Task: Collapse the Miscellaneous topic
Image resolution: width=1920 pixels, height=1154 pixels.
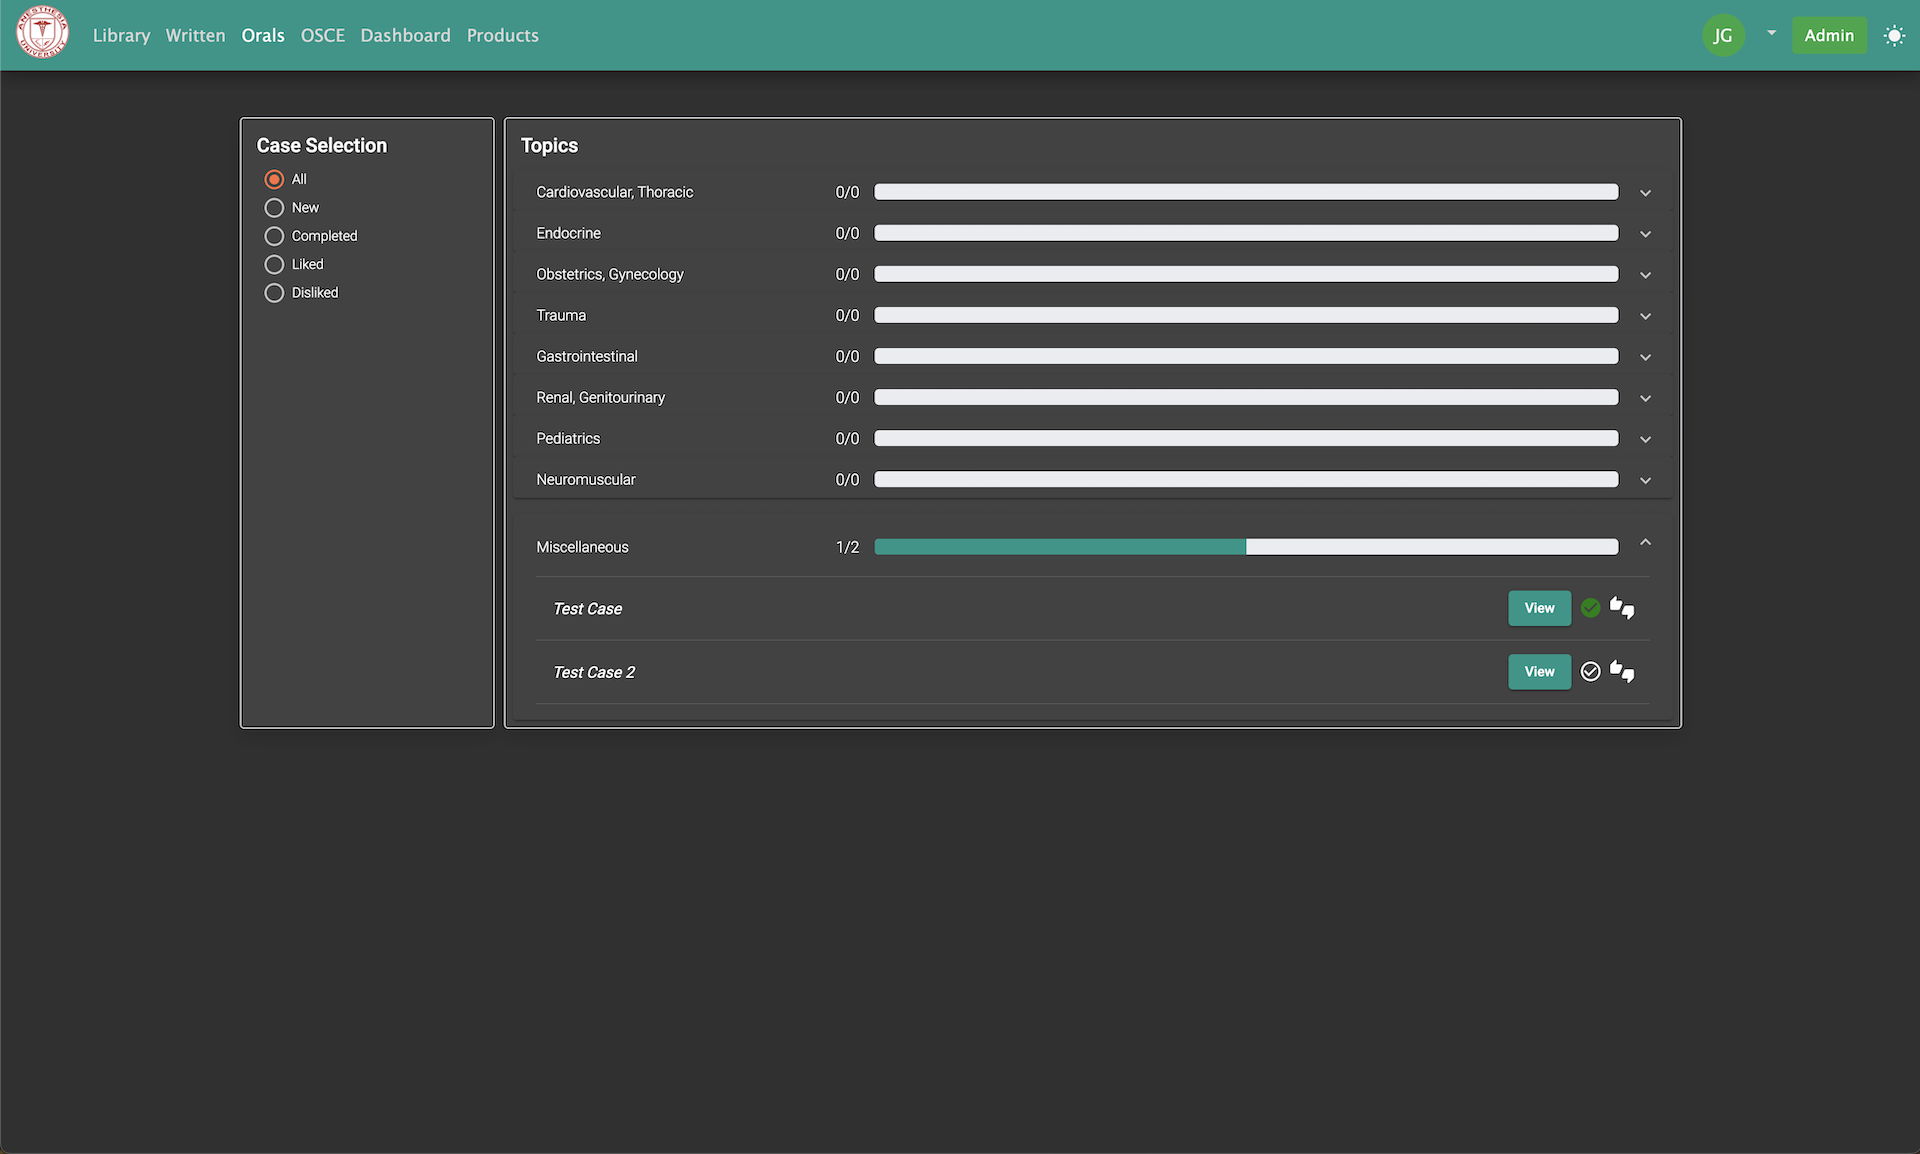Action: (1645, 543)
